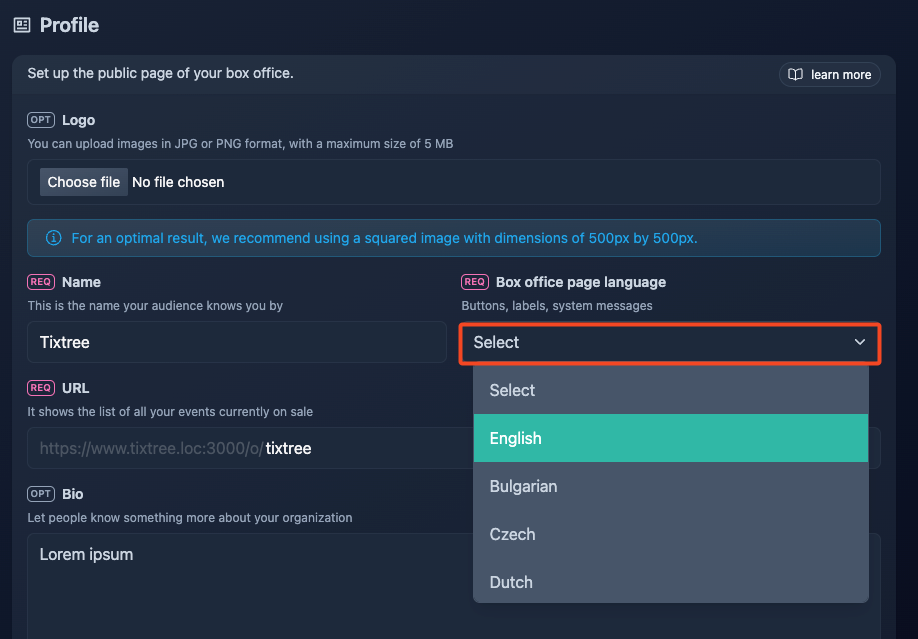The width and height of the screenshot is (918, 639).
Task: Click the Box office page language label
Action: pyautogui.click(x=581, y=282)
